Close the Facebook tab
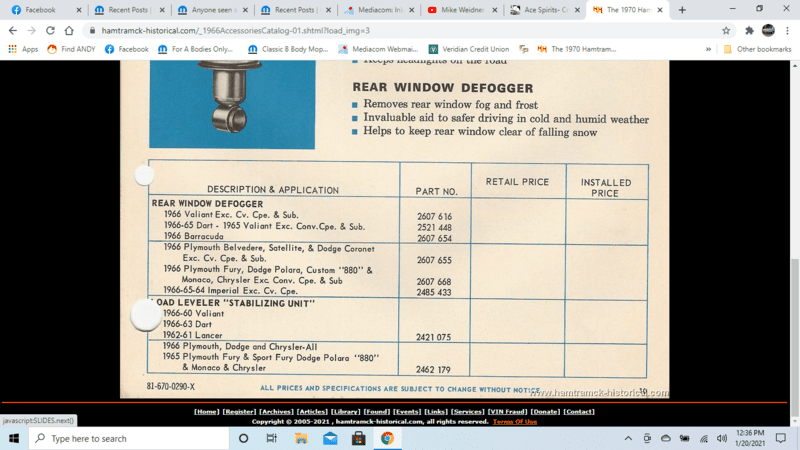This screenshot has height=450, width=800. point(79,10)
